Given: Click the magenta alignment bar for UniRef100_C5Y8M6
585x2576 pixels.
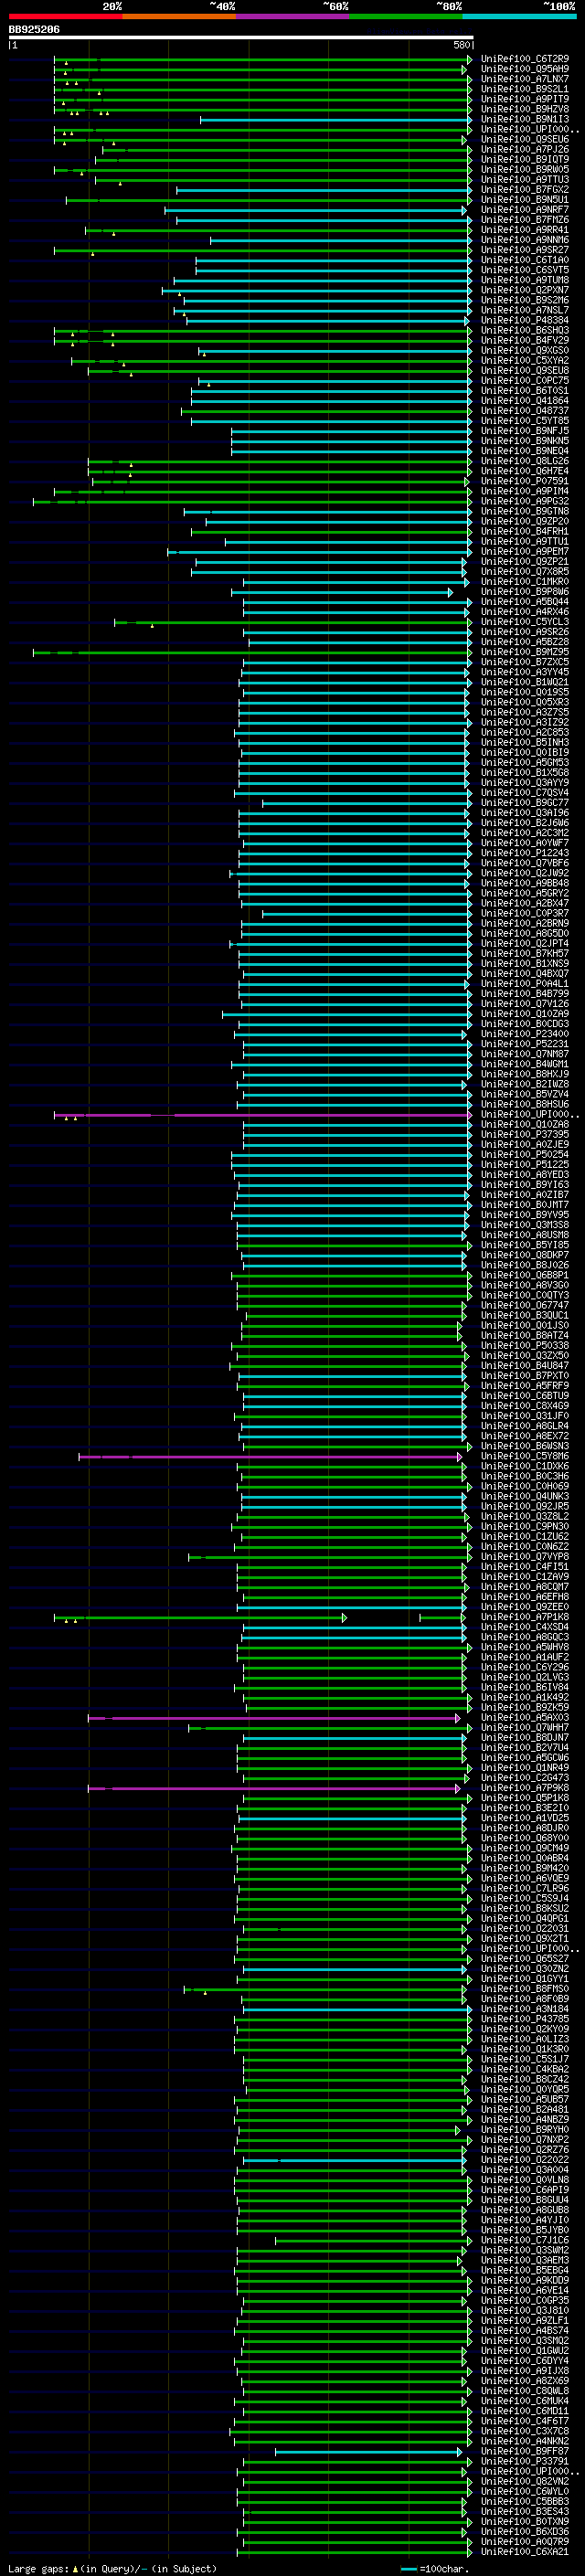Looking at the screenshot, I should [x=270, y=1457].
